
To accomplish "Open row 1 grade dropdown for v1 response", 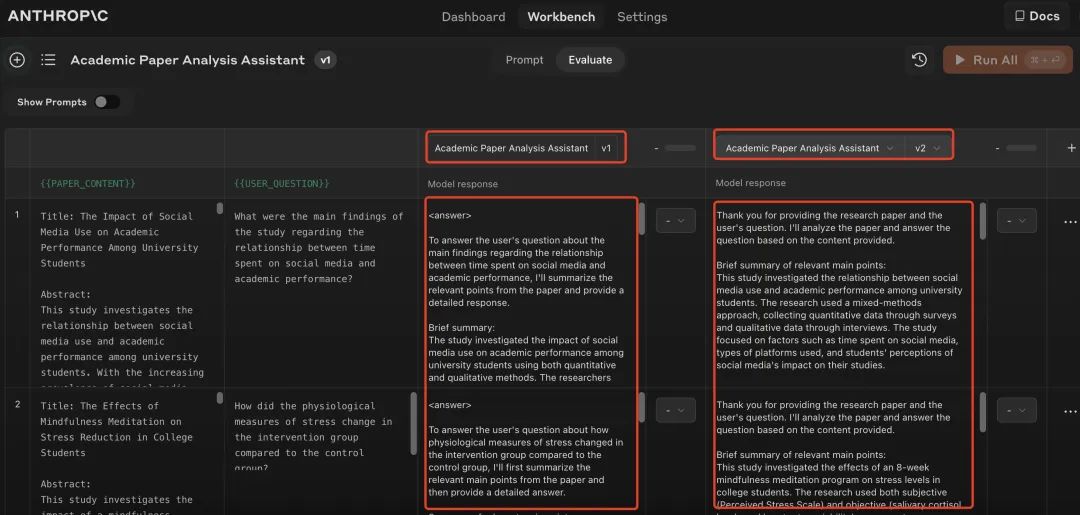I will [675, 221].
